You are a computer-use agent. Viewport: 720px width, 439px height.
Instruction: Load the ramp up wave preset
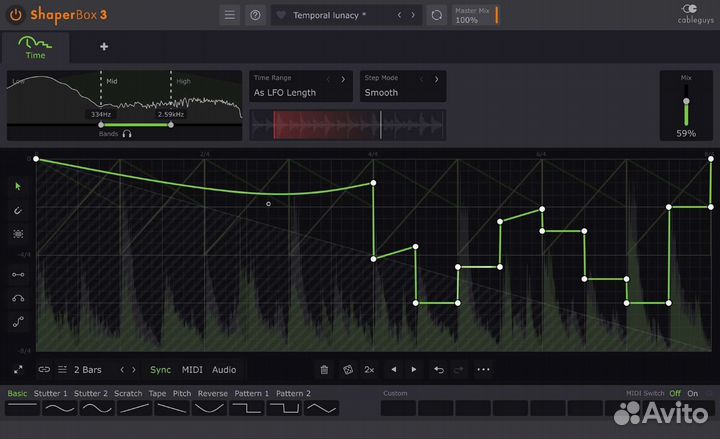135,408
